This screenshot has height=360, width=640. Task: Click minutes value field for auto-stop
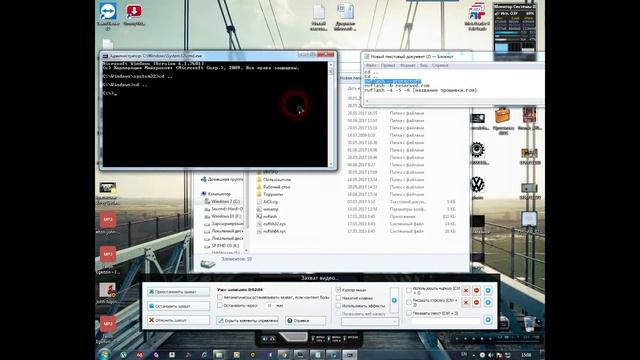(x=269, y=305)
